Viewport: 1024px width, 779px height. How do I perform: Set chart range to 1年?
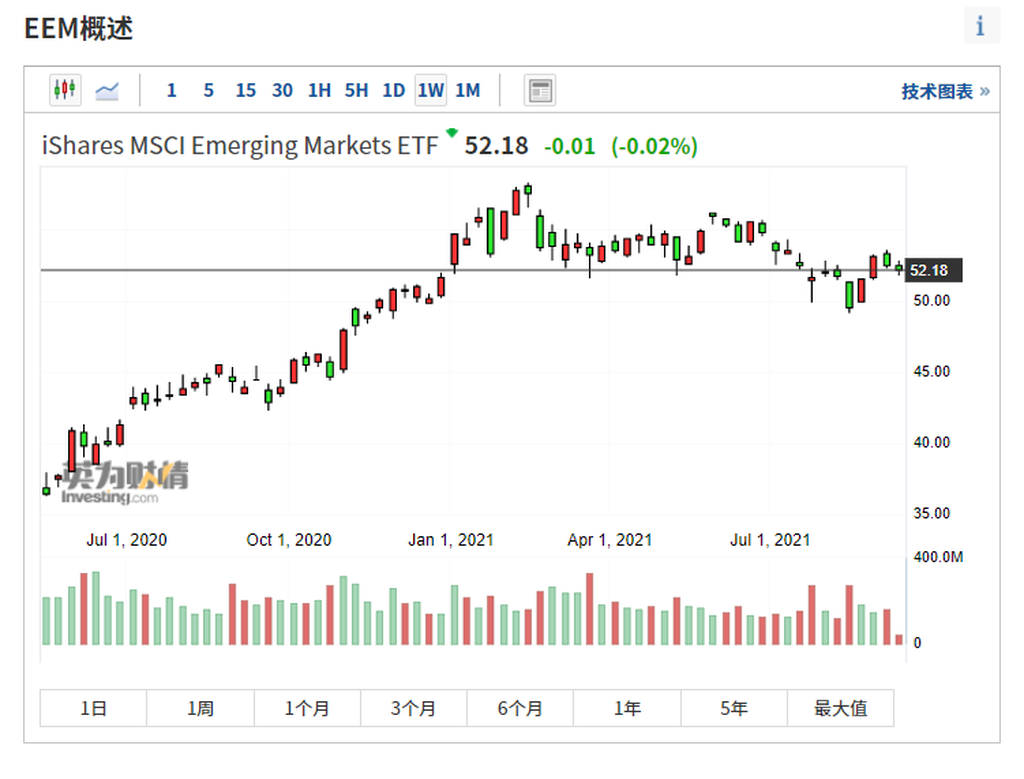click(627, 708)
